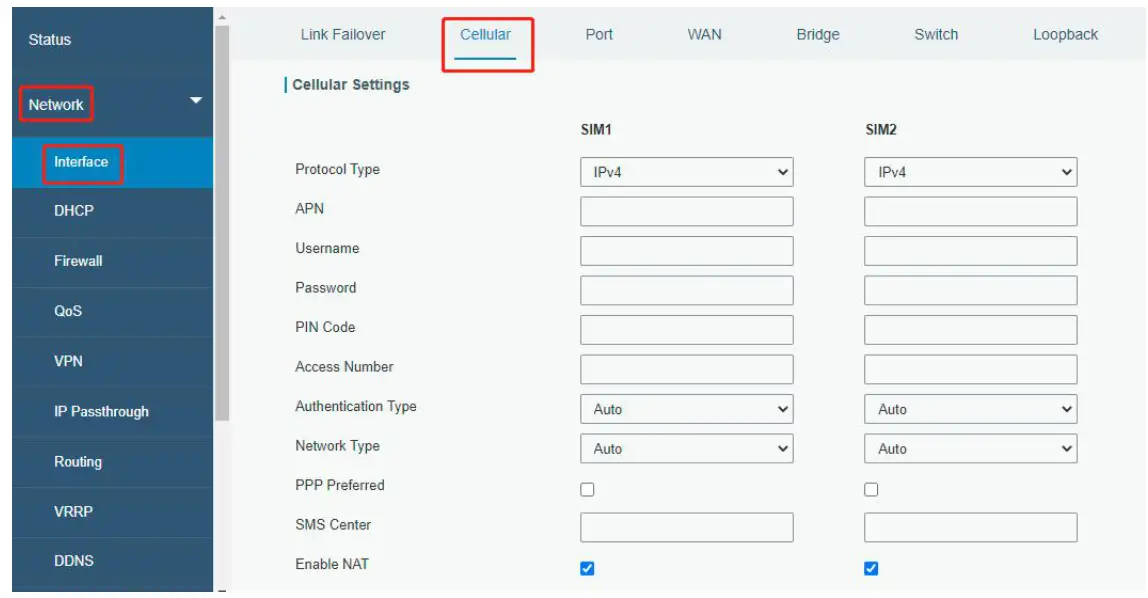This screenshot has height=598, width=1148.
Task: Collapse the Network menu arrow
Action: pyautogui.click(x=196, y=101)
